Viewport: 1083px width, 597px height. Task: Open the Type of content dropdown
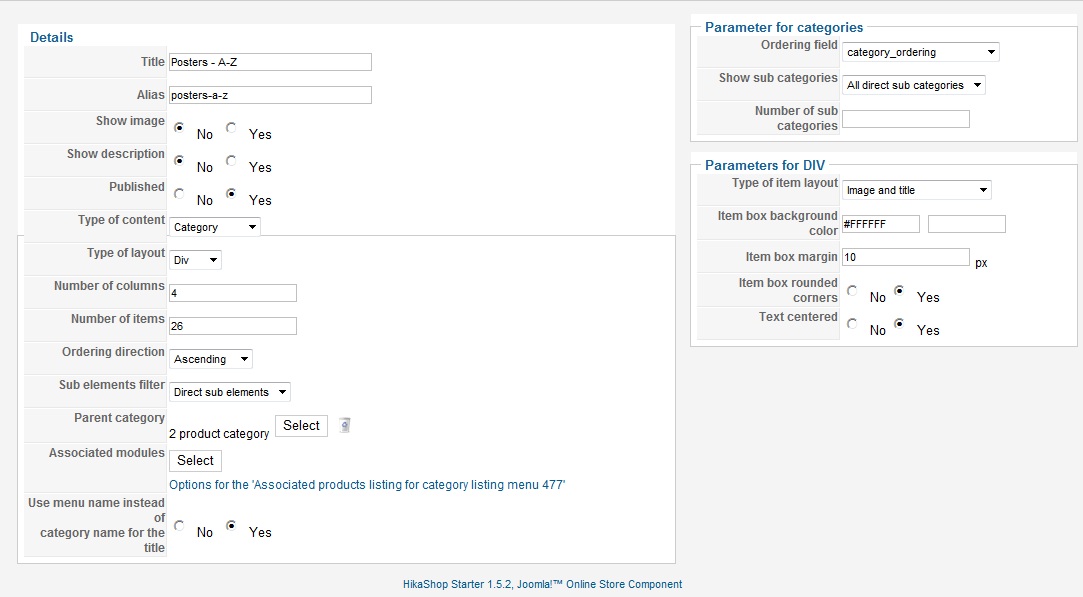[x=215, y=227]
